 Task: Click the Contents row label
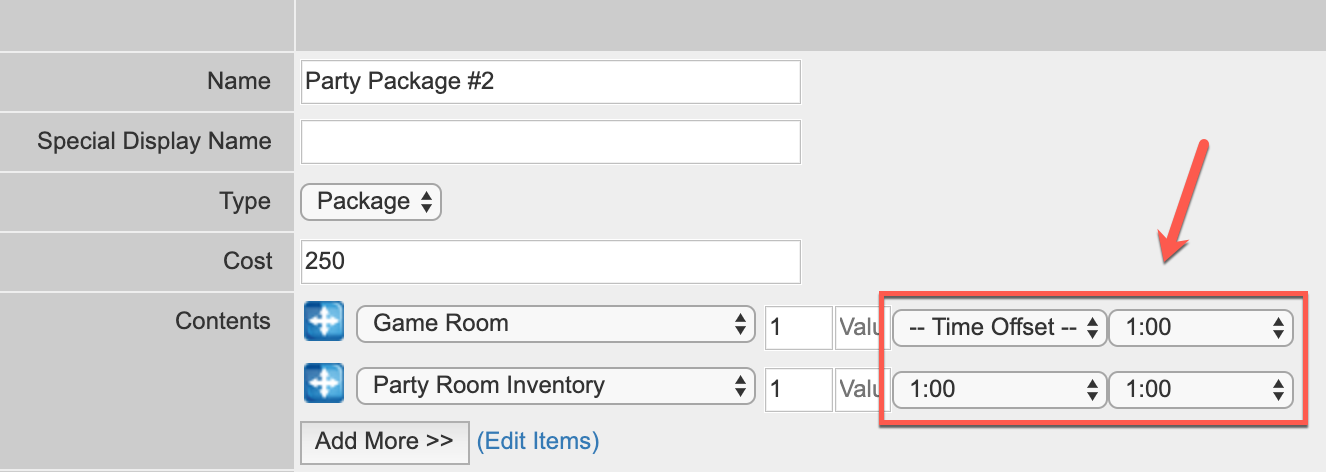[x=223, y=321]
